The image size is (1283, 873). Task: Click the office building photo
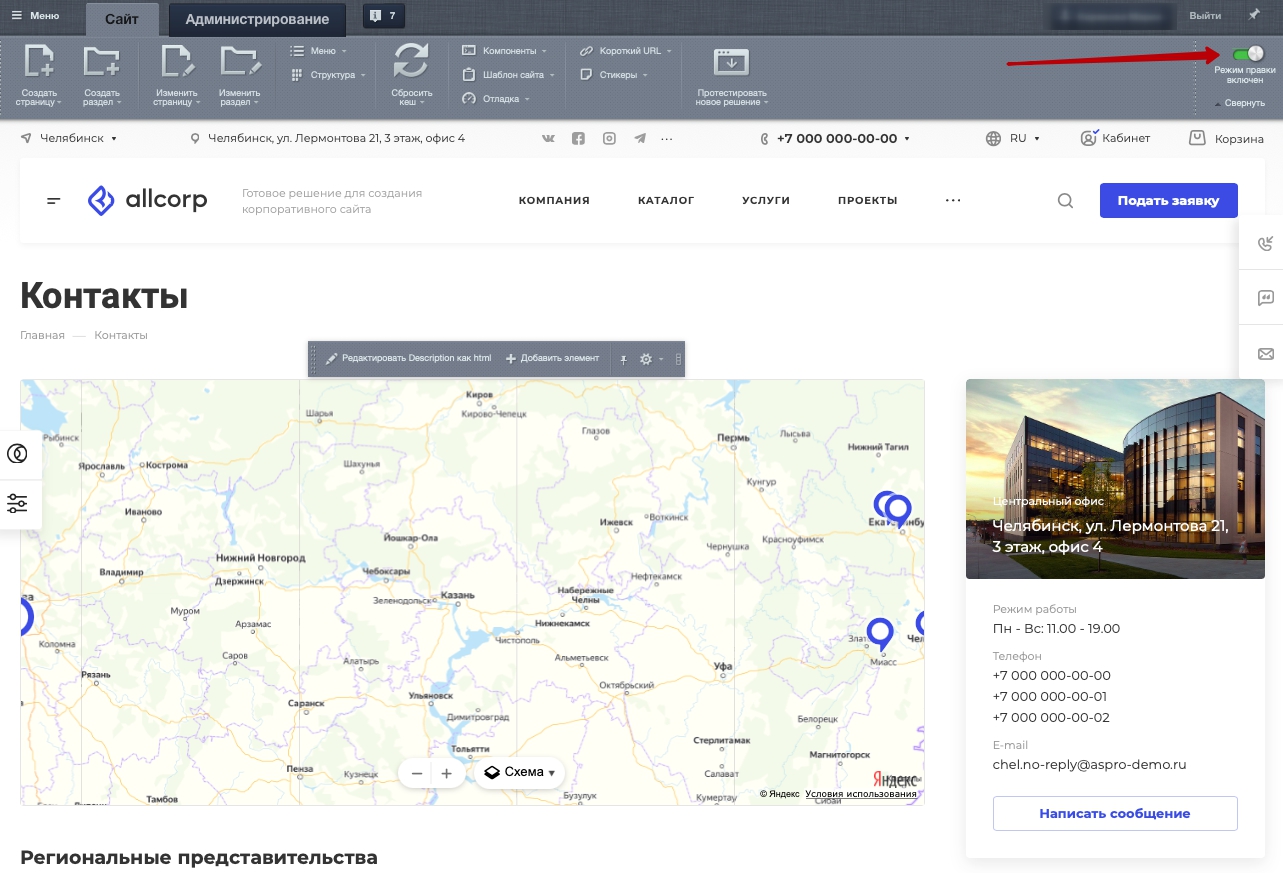tap(1115, 478)
